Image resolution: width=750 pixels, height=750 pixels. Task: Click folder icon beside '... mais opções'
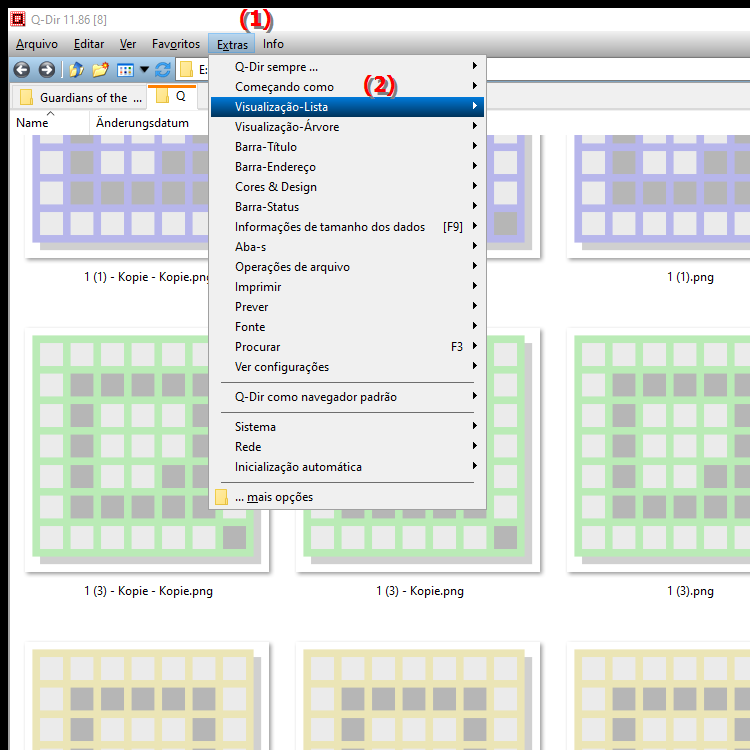tap(222, 497)
